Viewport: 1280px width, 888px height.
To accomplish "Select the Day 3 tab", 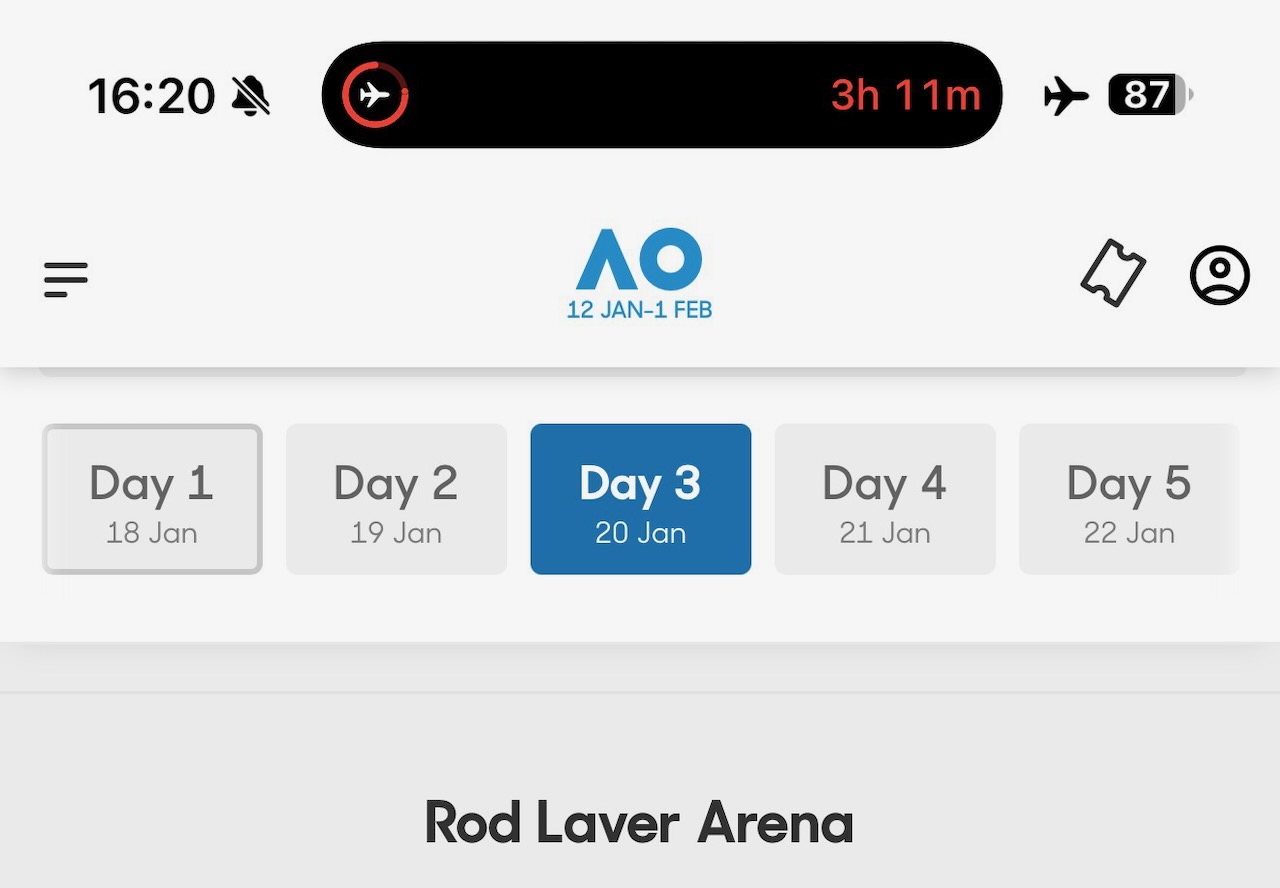I will pos(640,499).
